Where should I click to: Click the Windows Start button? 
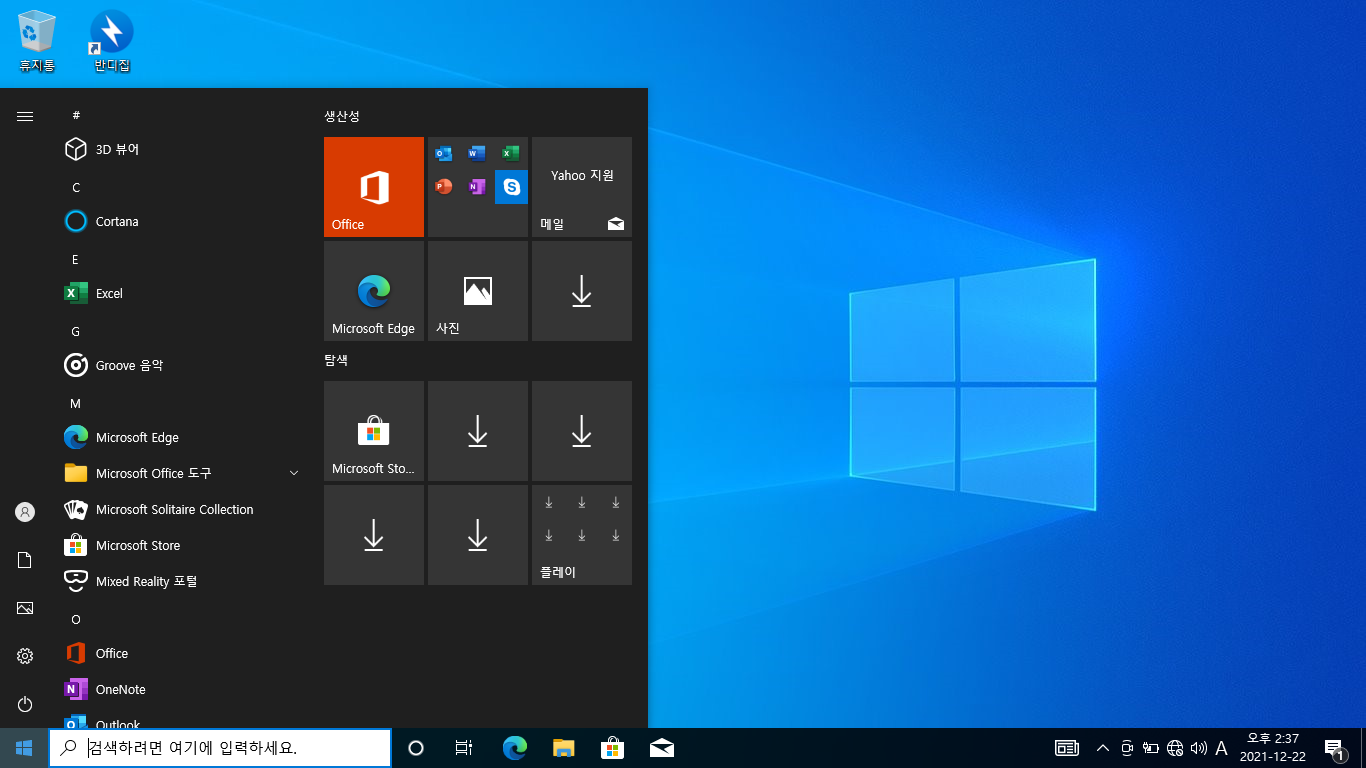tap(24, 748)
